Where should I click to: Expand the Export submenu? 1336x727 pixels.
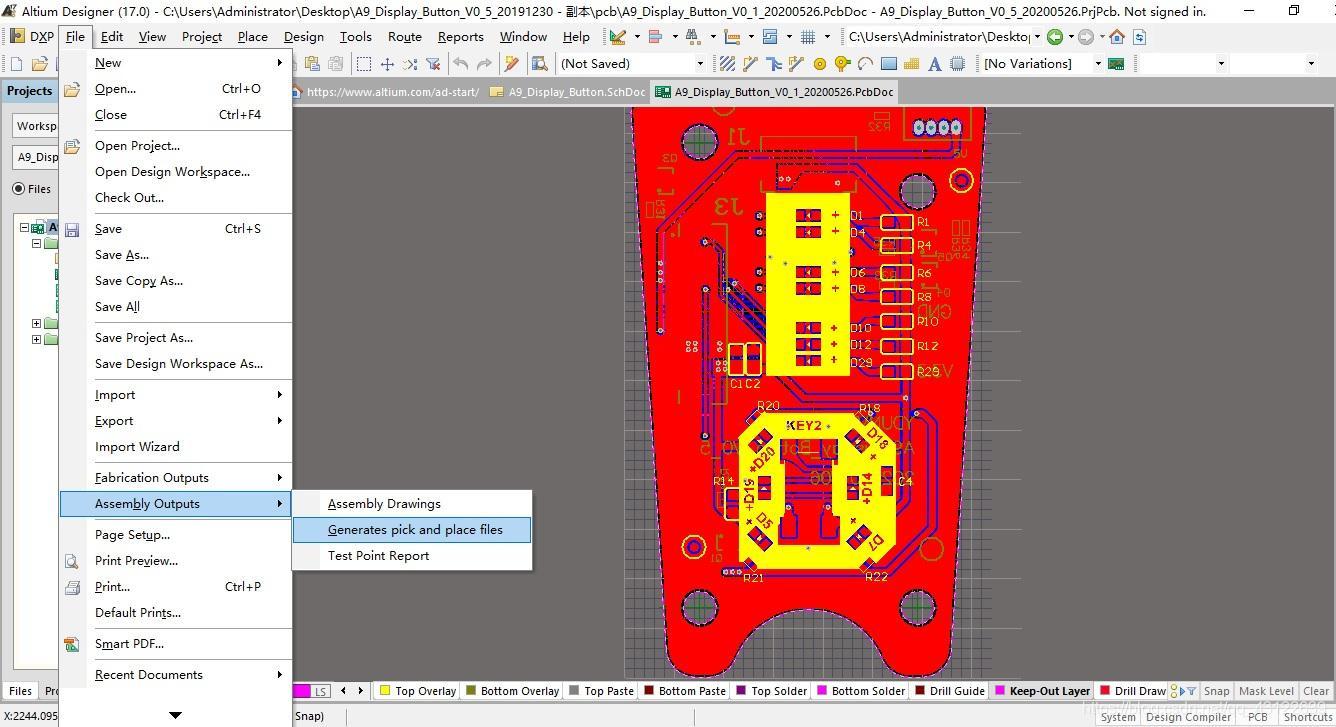176,421
